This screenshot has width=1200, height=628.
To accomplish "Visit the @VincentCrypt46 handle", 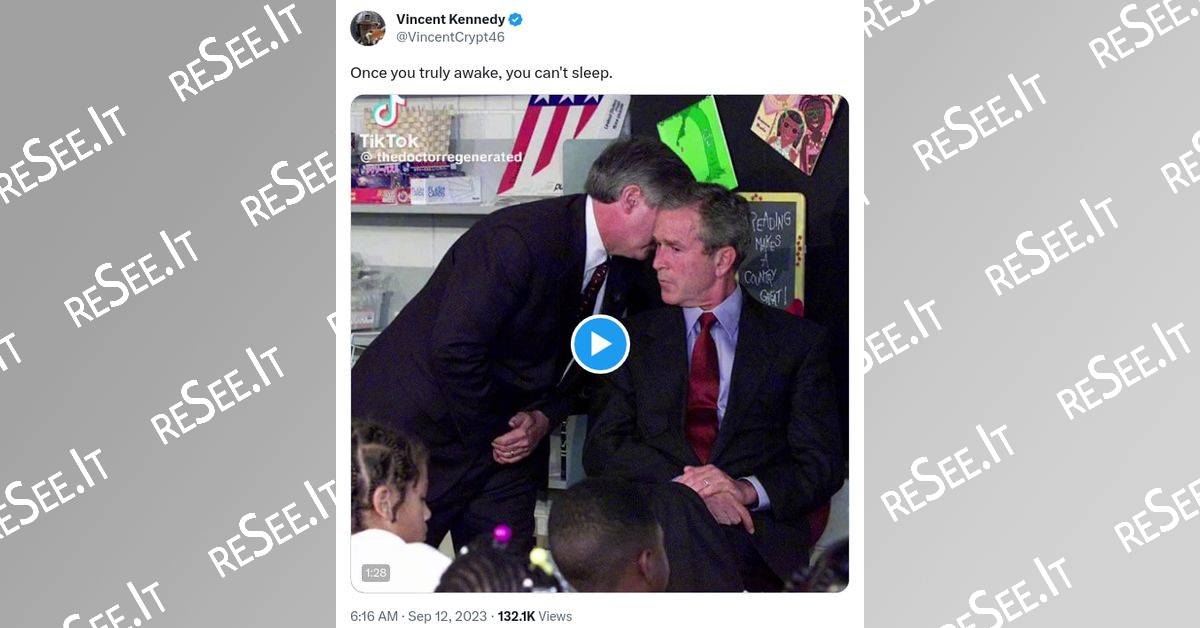I will click(x=450, y=37).
